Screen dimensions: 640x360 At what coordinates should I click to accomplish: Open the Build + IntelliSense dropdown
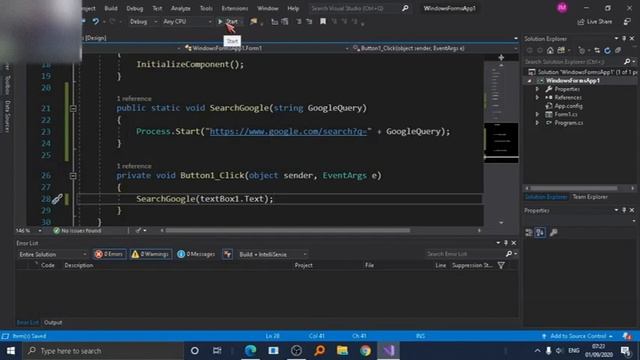[x=273, y=254]
